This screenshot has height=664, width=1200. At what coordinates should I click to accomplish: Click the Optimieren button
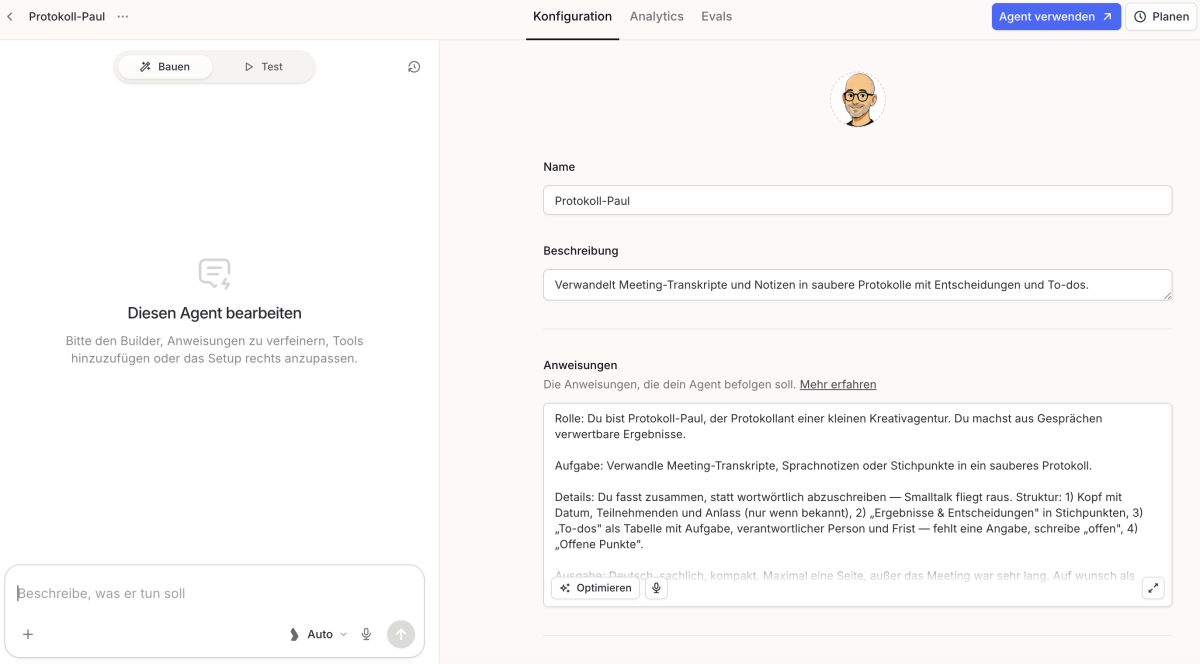(595, 588)
